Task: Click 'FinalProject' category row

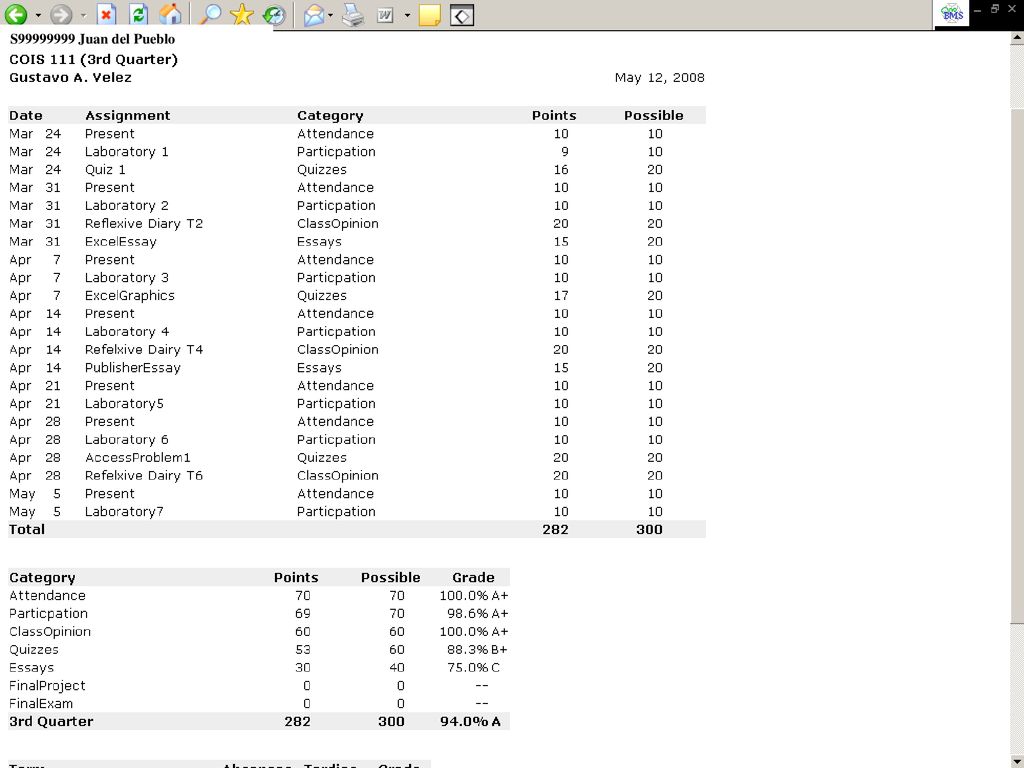Action: click(x=48, y=686)
